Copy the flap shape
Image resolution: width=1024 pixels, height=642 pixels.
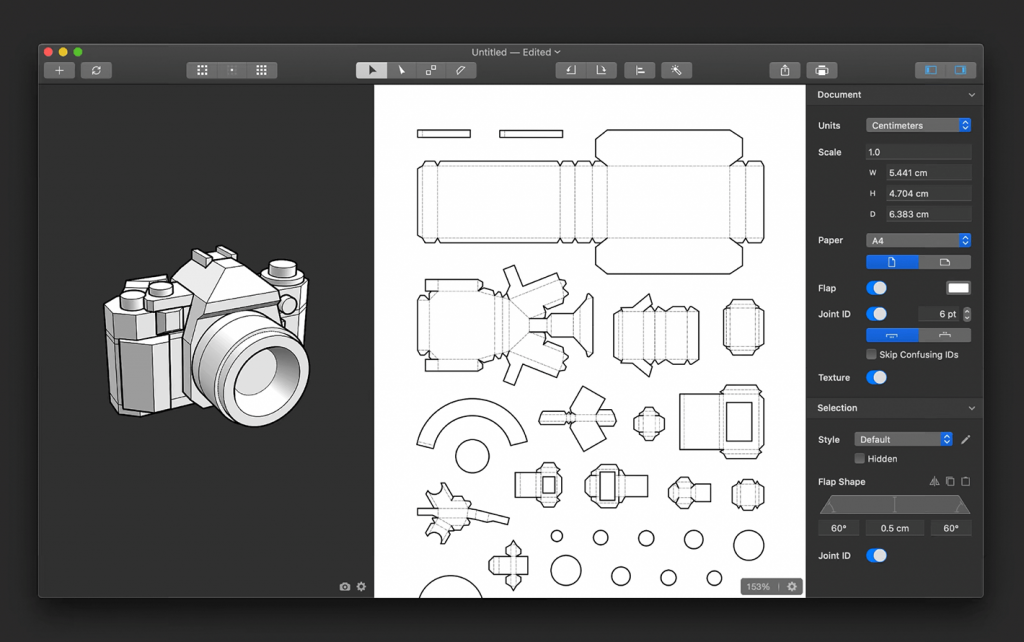pyautogui.click(x=950, y=481)
